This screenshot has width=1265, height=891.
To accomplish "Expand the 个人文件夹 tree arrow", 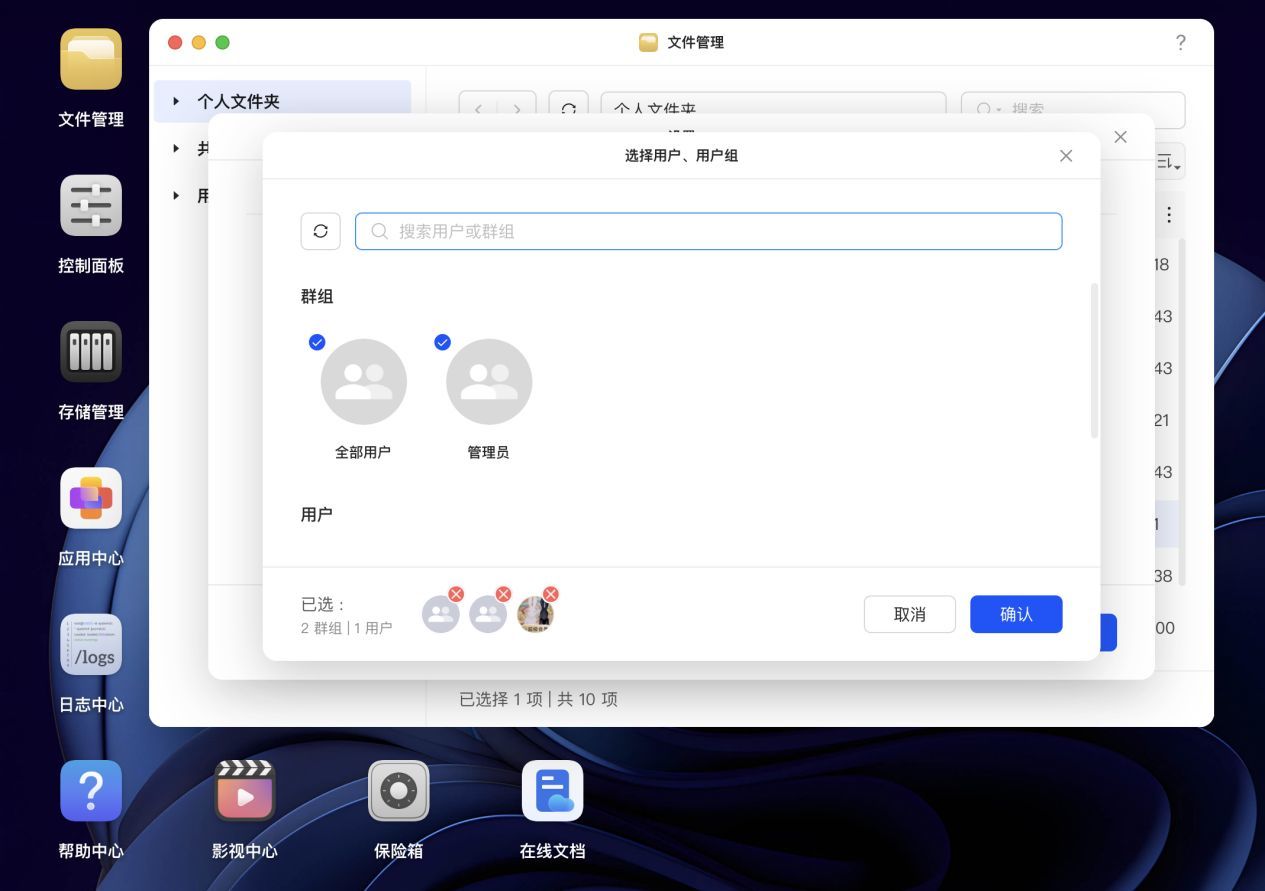I will [x=177, y=101].
